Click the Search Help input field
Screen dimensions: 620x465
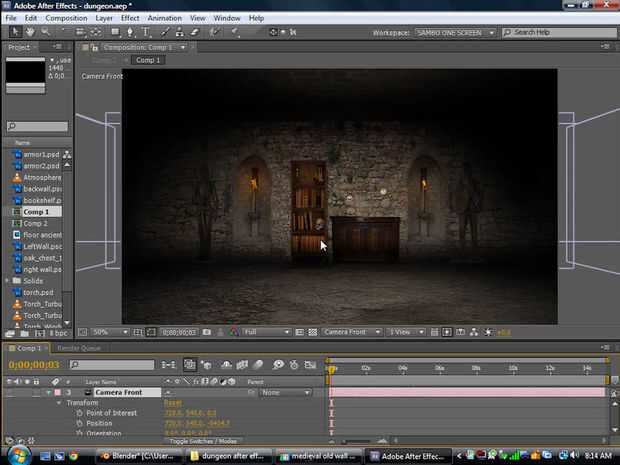click(559, 33)
